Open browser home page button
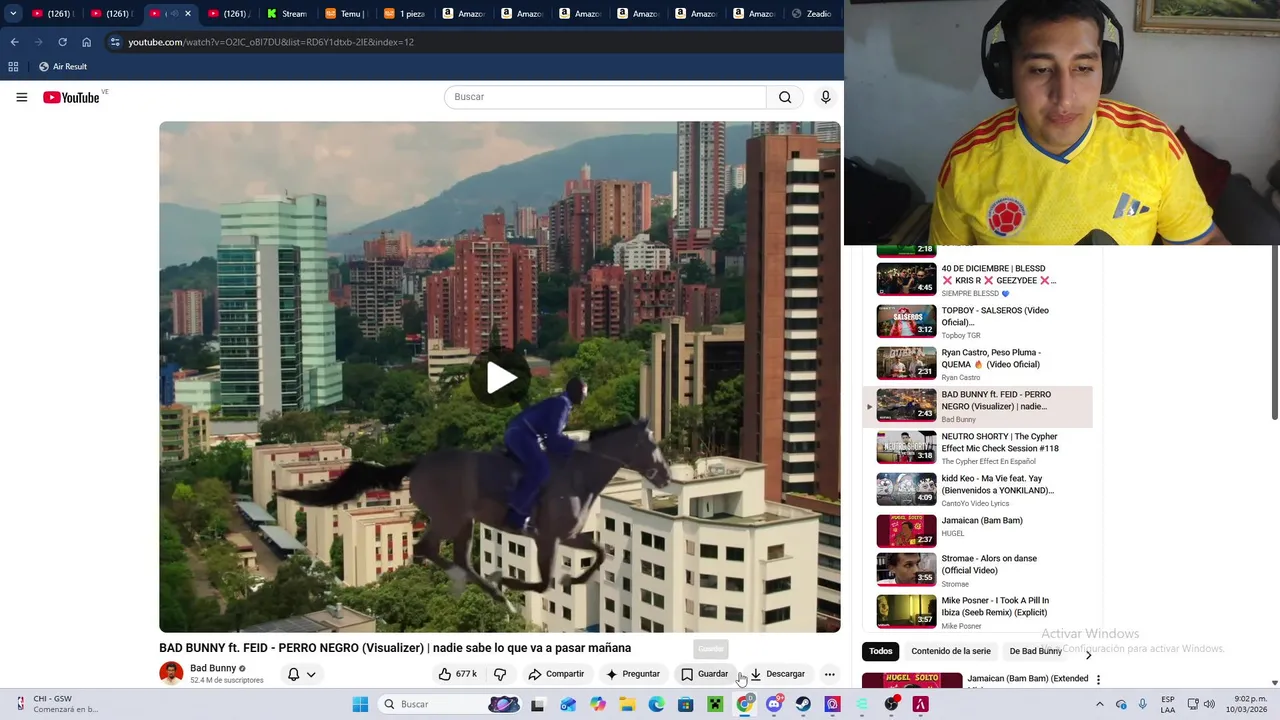Screen dimensions: 1280x720 pyautogui.click(x=87, y=42)
